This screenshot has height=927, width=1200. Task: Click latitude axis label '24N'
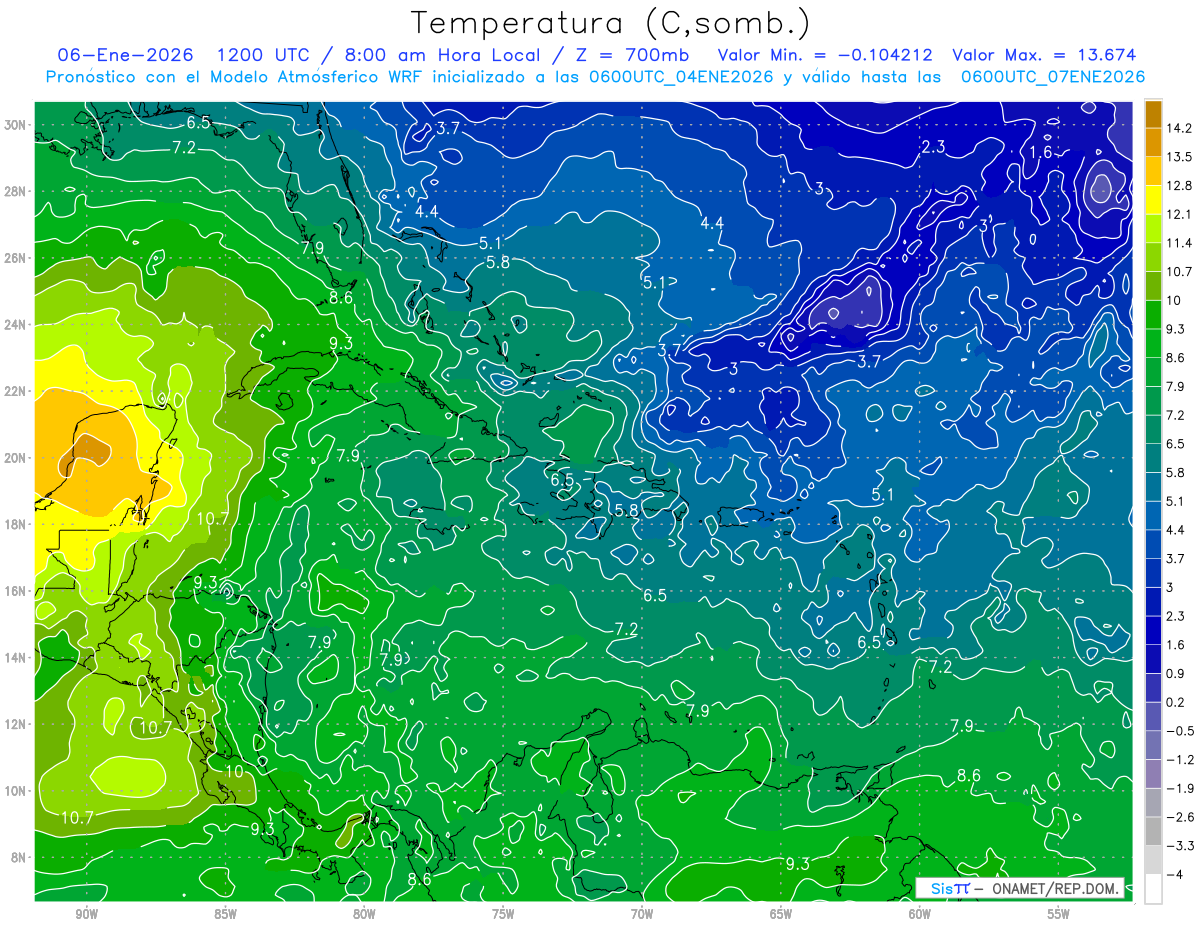click(15, 325)
